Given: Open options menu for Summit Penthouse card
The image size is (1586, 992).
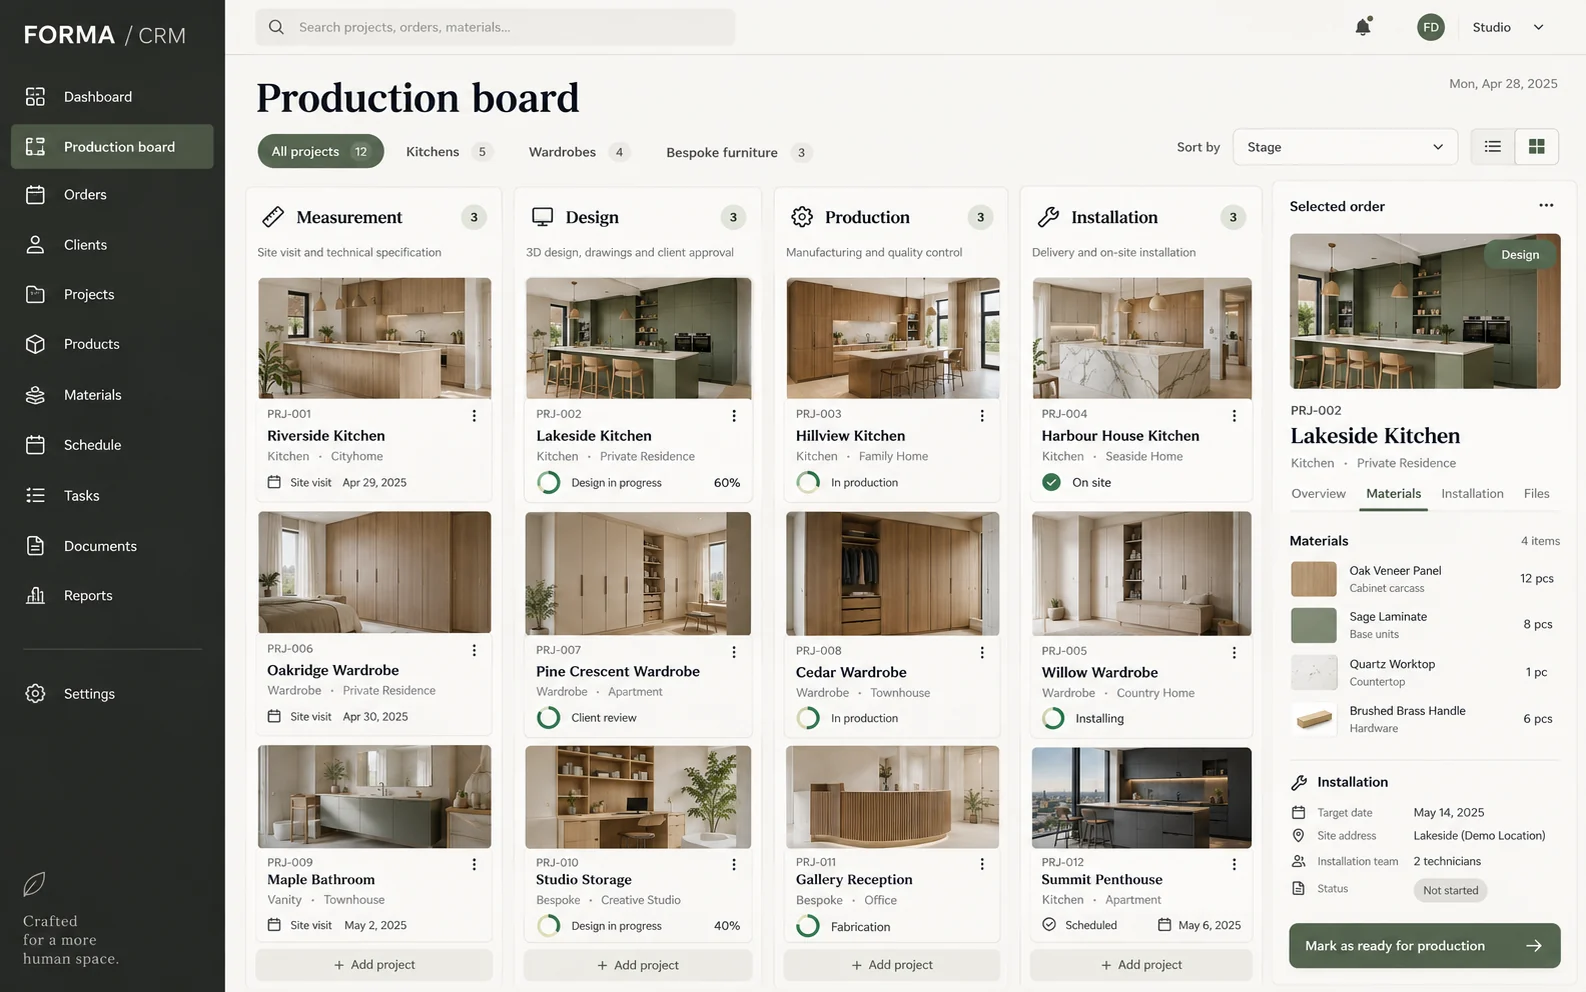Looking at the screenshot, I should pyautogui.click(x=1234, y=864).
